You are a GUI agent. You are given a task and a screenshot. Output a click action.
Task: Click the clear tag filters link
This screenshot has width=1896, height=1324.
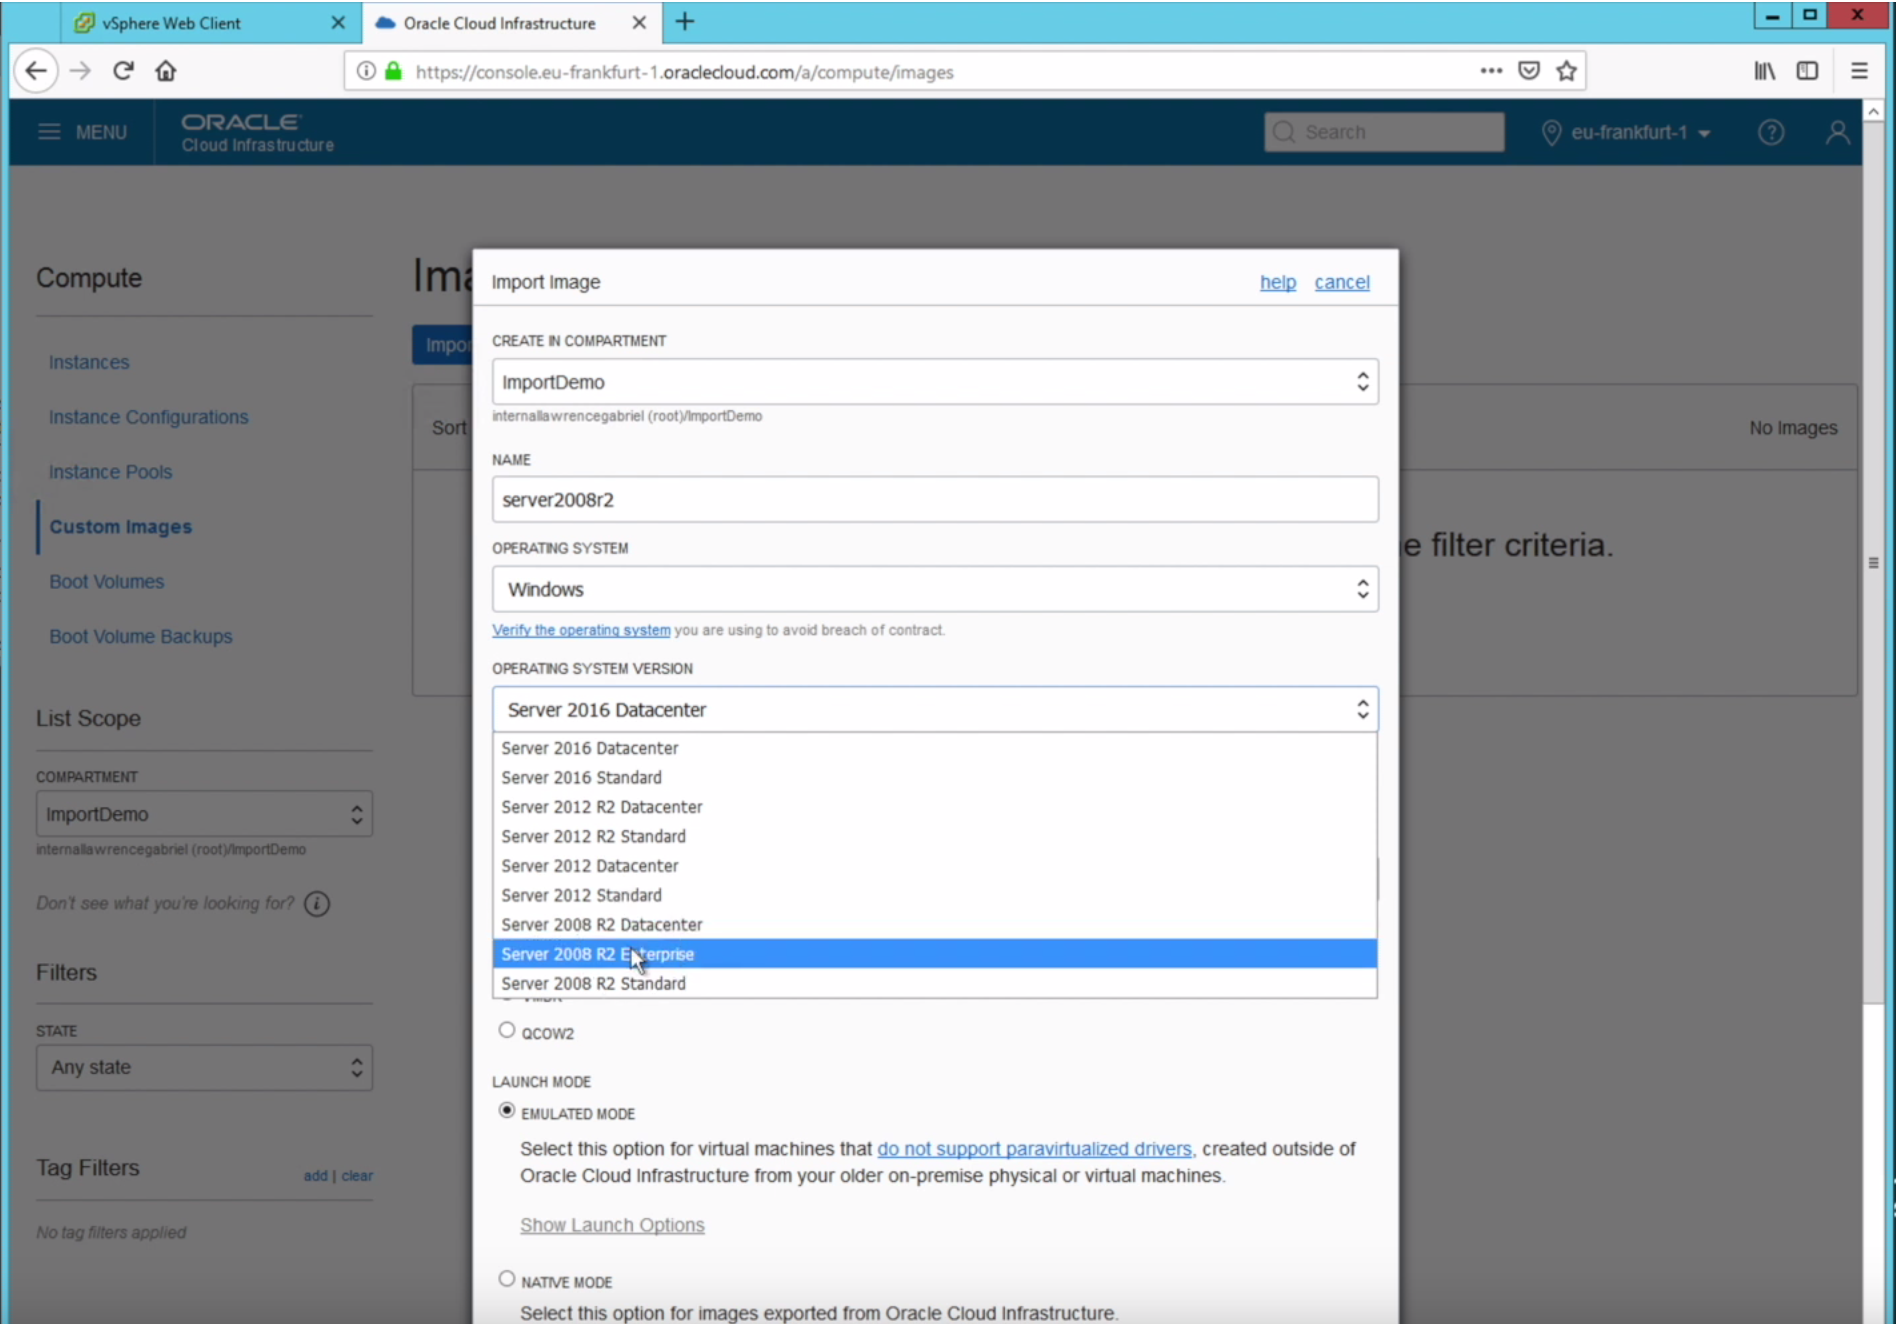point(357,1176)
